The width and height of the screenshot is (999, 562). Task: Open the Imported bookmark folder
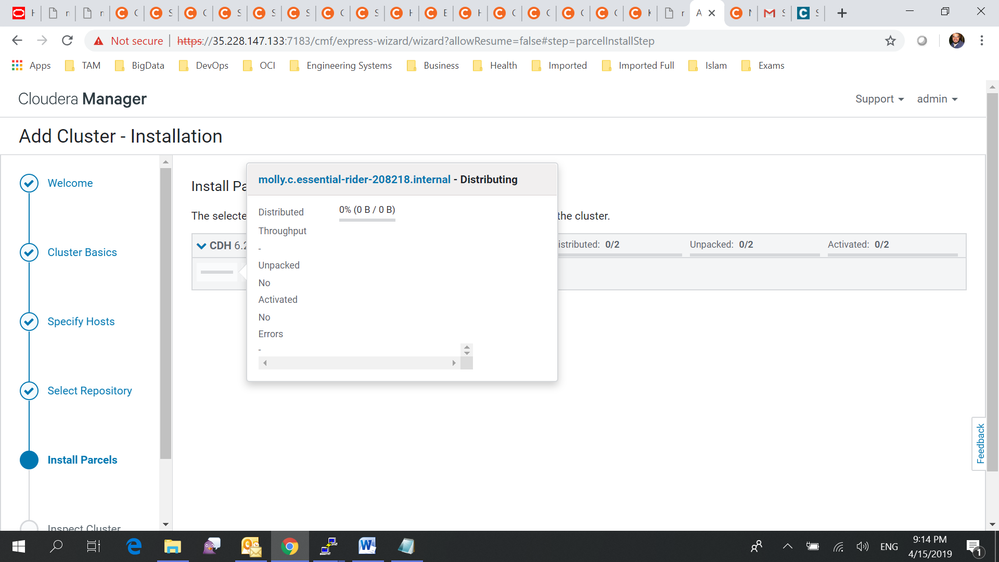(559, 66)
